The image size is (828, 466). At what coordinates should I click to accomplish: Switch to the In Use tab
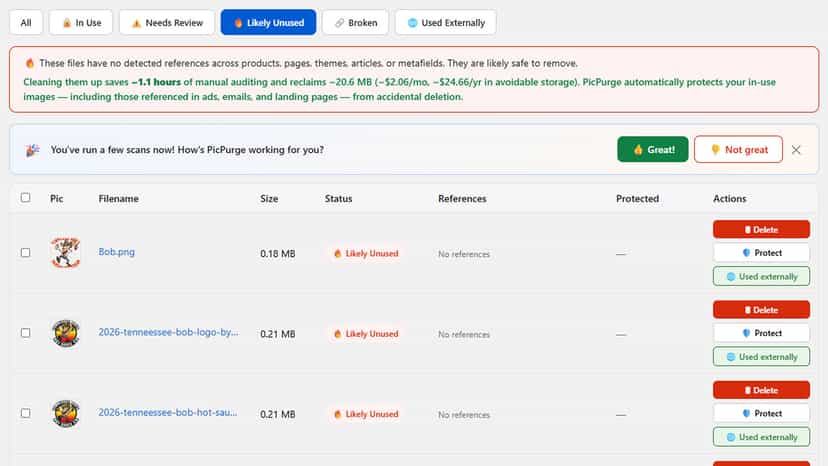coord(81,23)
